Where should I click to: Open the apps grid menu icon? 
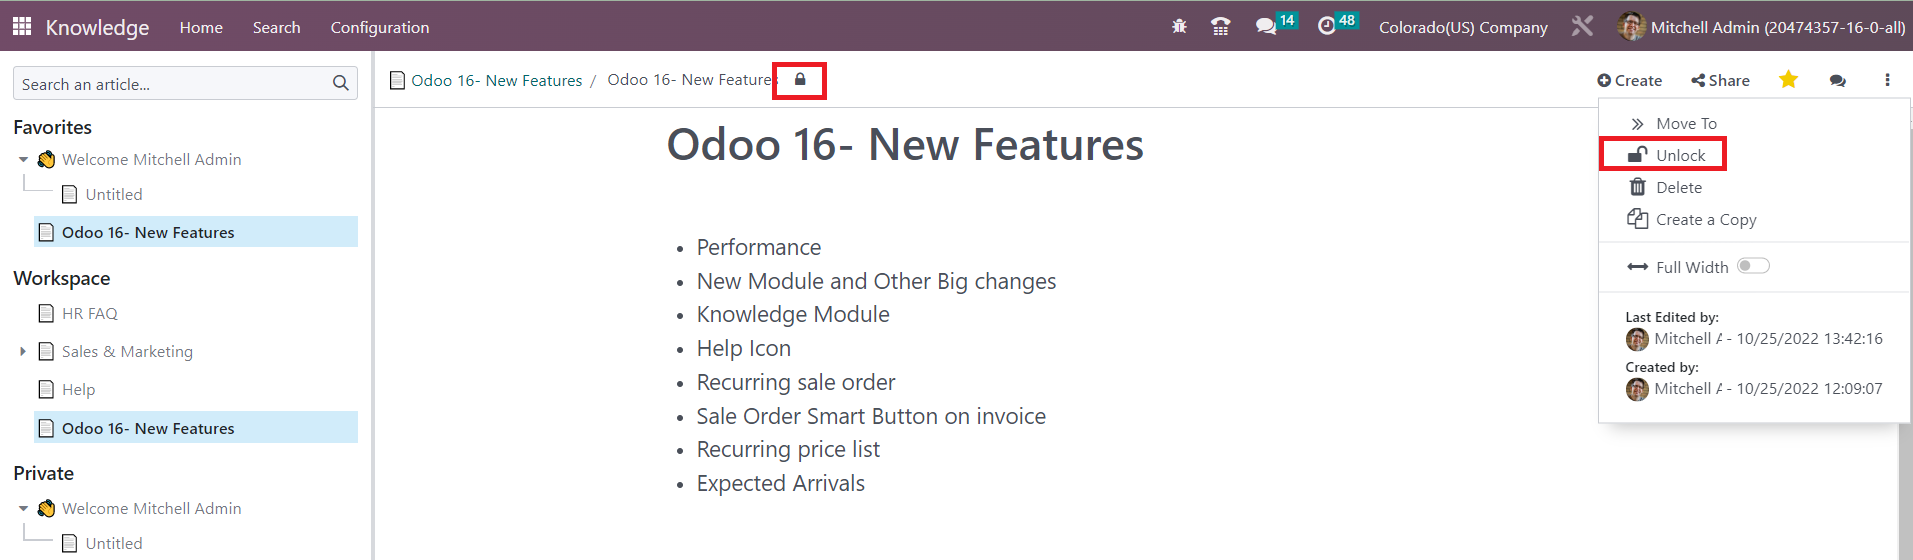[x=22, y=27]
